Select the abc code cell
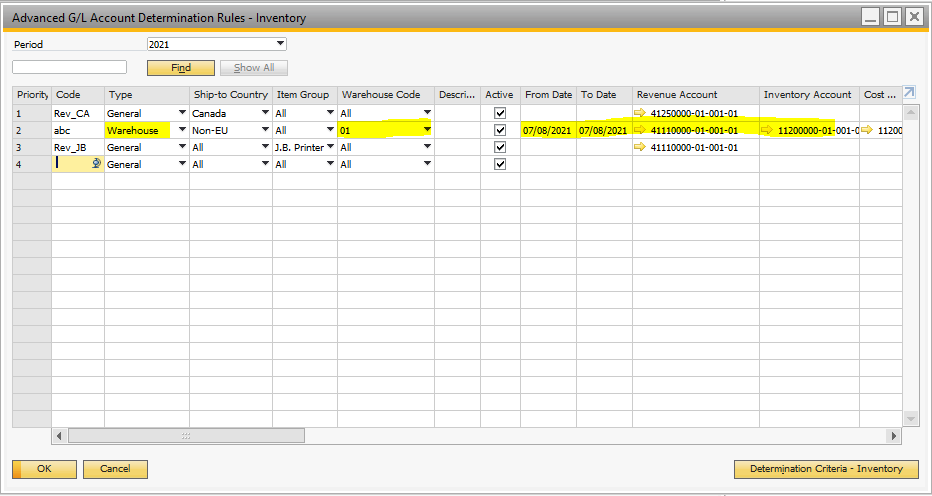Image resolution: width=932 pixels, height=496 pixels. click(78, 130)
